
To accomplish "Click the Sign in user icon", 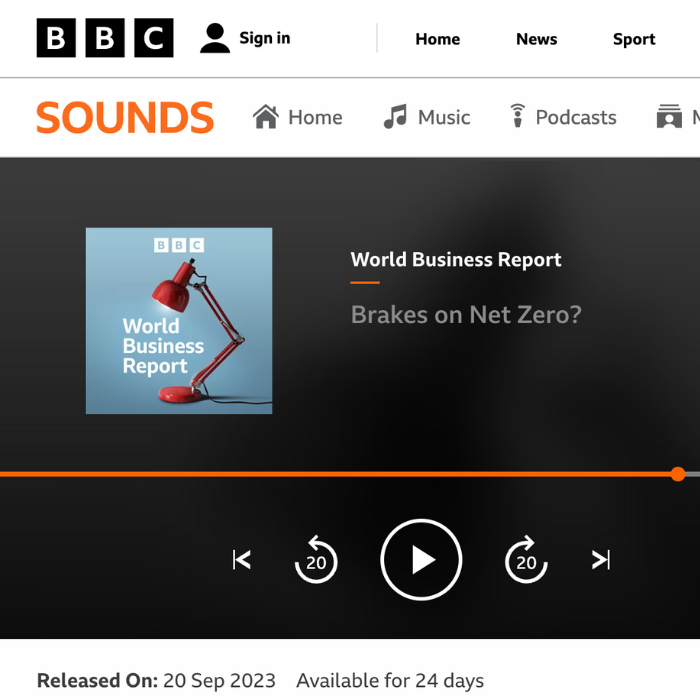I will click(215, 38).
